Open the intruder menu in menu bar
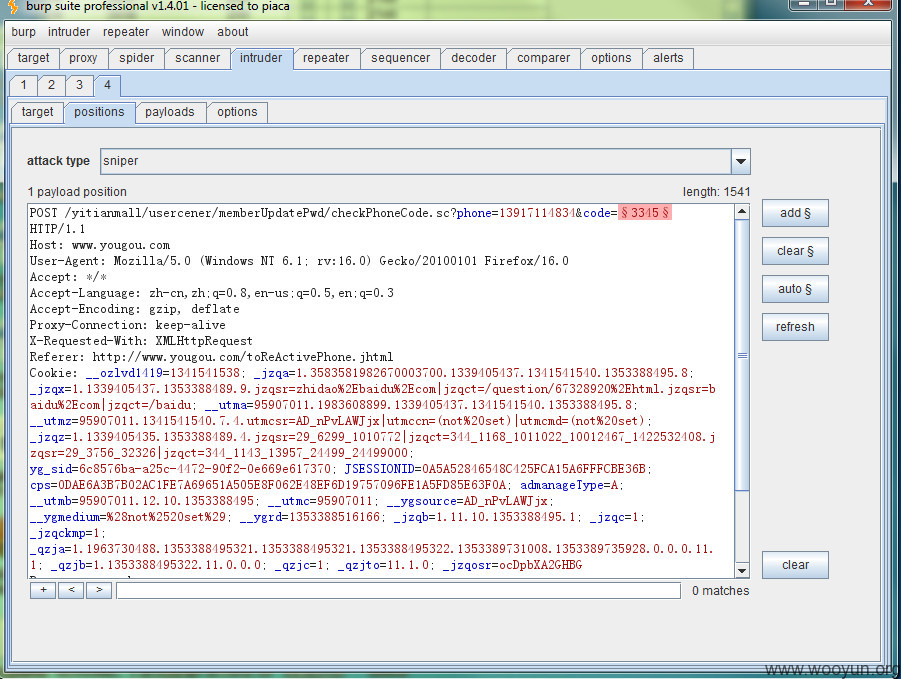 coord(69,32)
